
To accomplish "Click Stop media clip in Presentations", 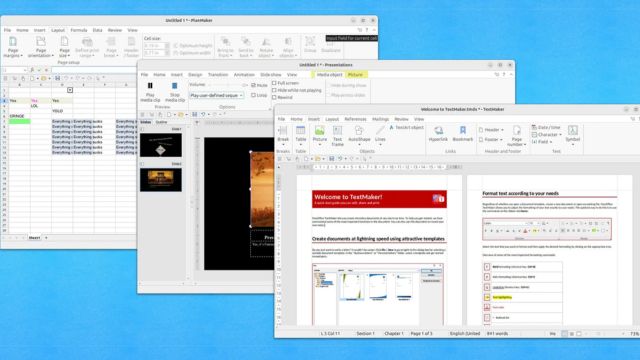I will (x=175, y=92).
